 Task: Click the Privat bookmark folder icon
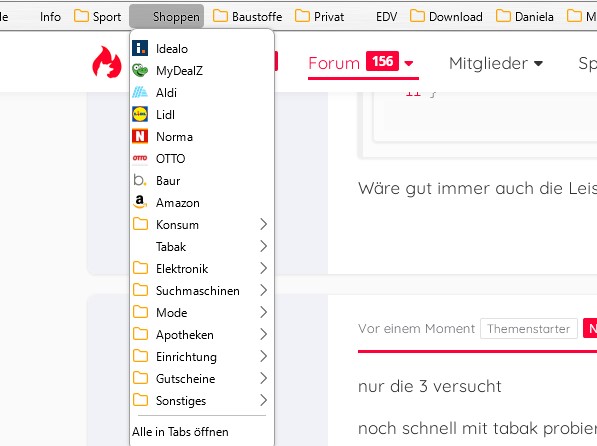302,16
